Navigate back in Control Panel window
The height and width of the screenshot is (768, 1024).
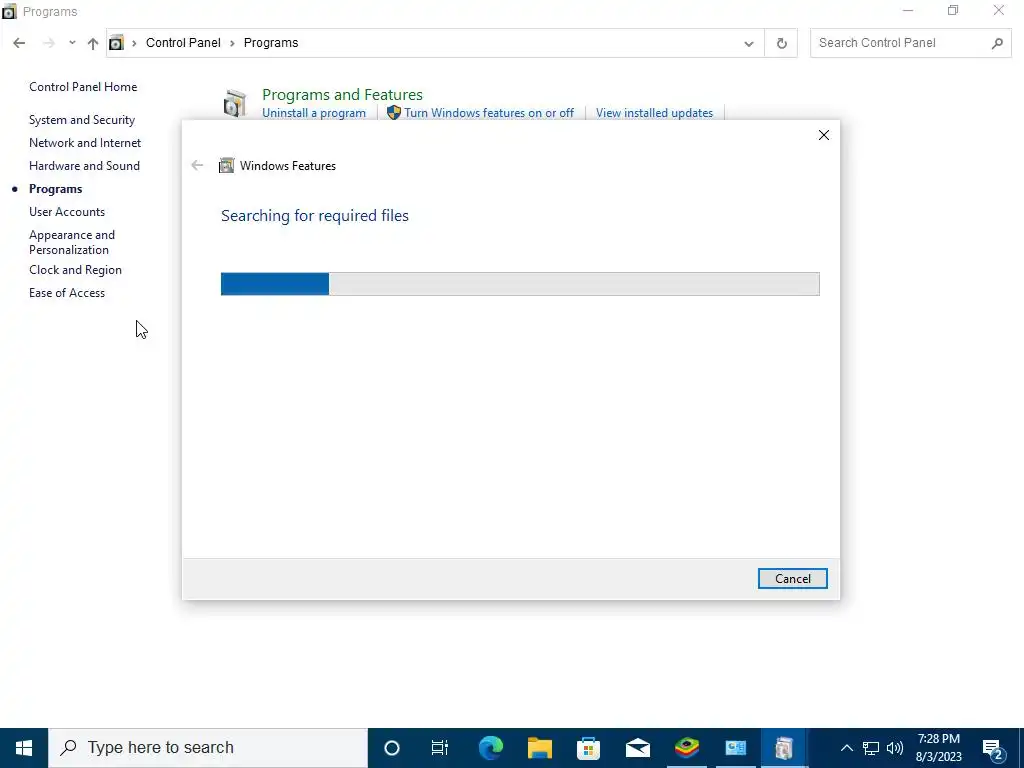pos(19,43)
